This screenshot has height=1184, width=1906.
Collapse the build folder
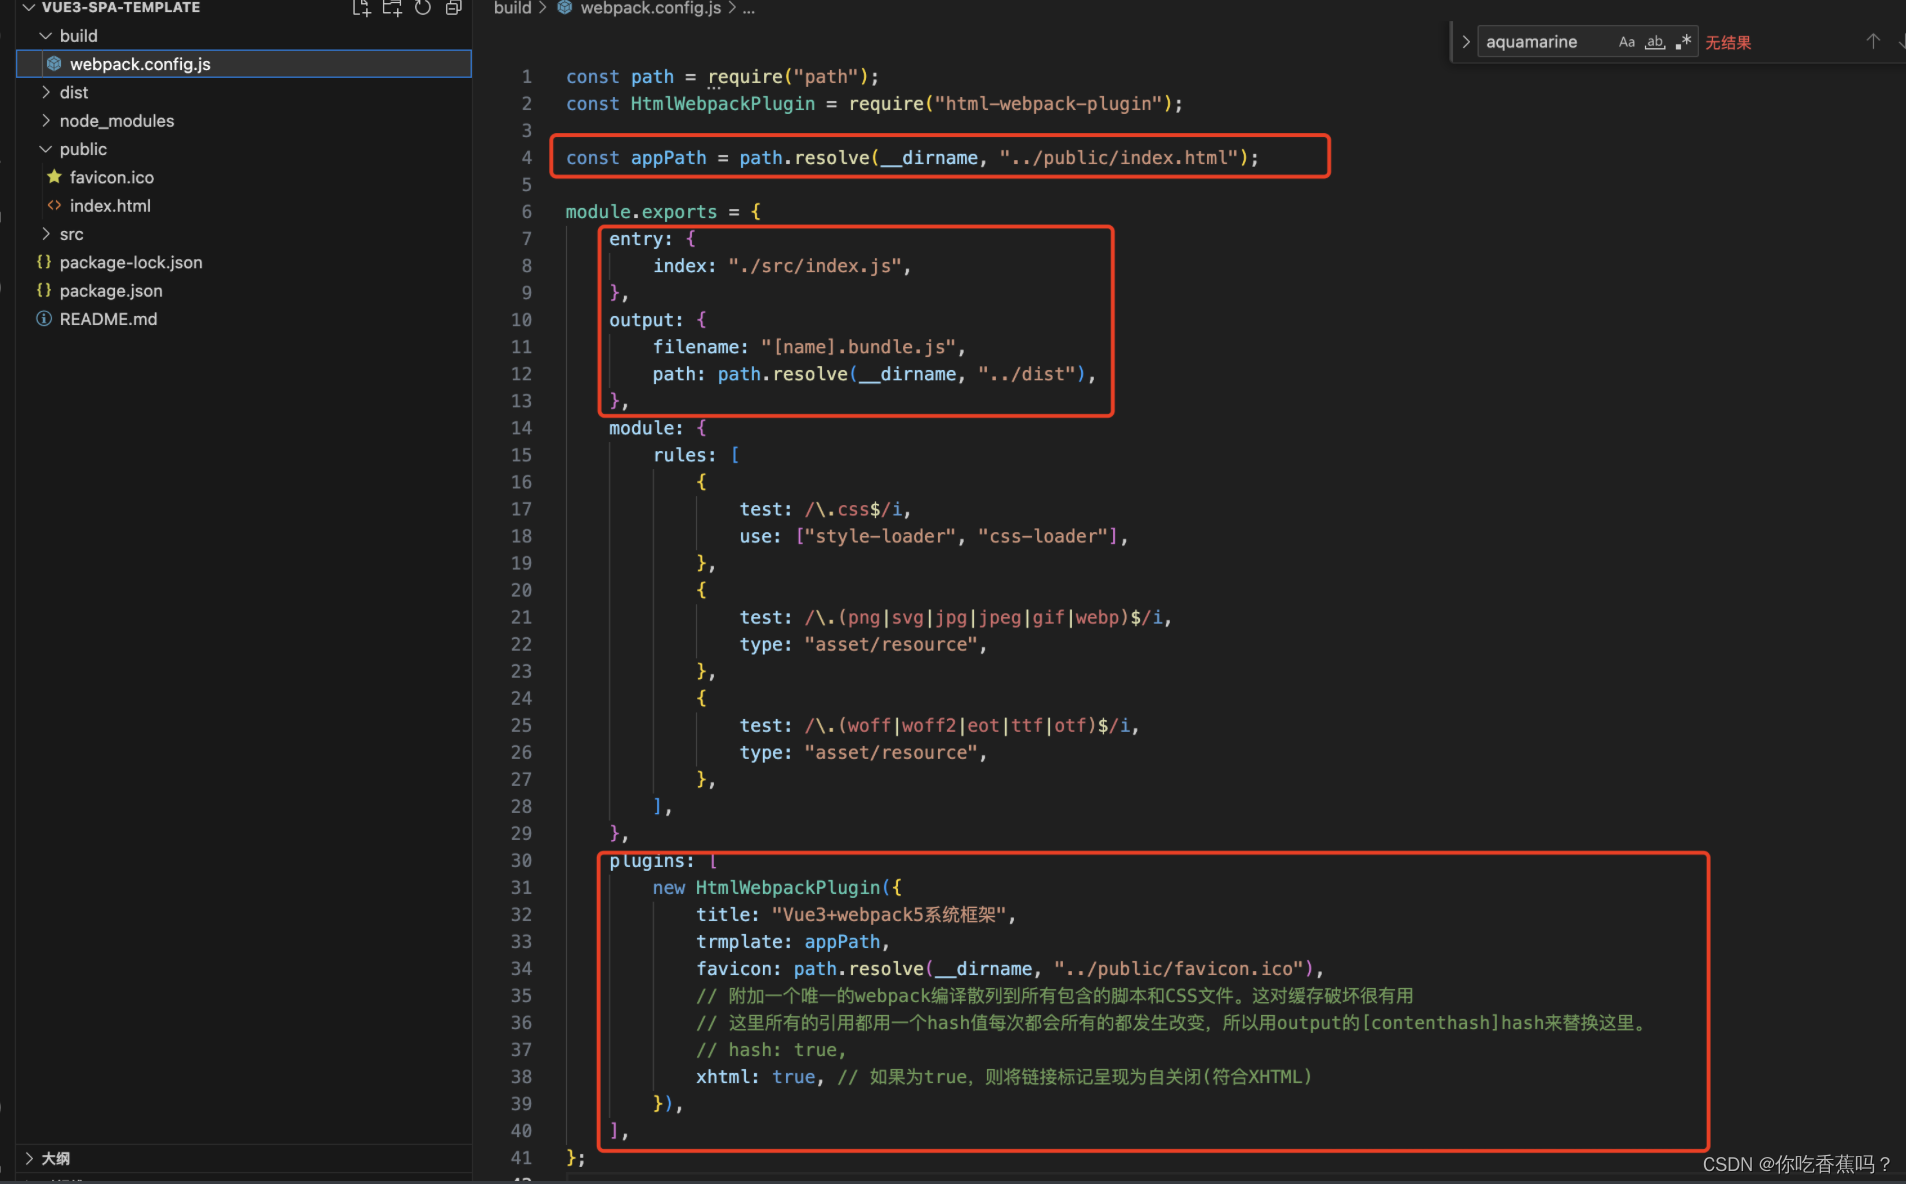[45, 36]
